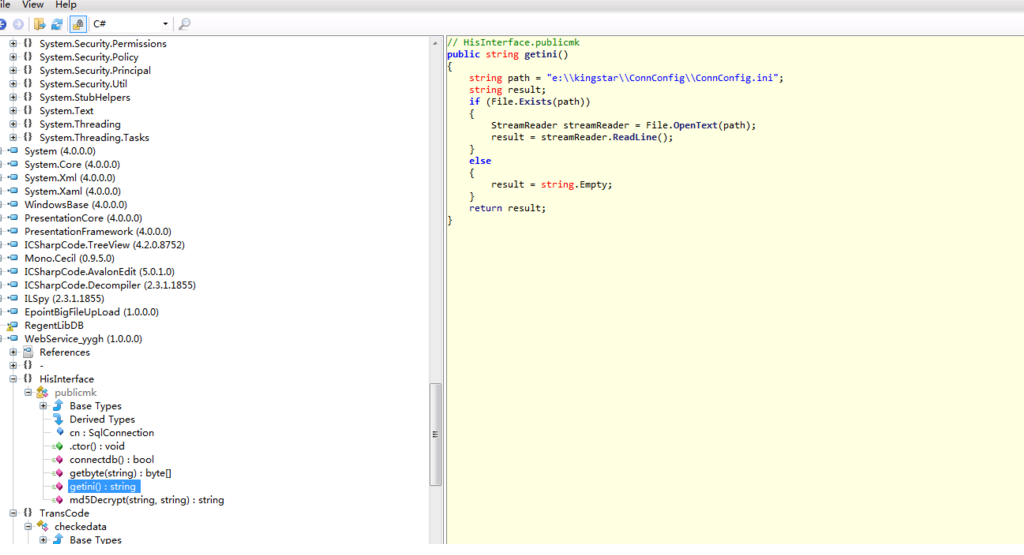
Task: Click the Forward navigation arrow icon
Action: click(x=18, y=23)
